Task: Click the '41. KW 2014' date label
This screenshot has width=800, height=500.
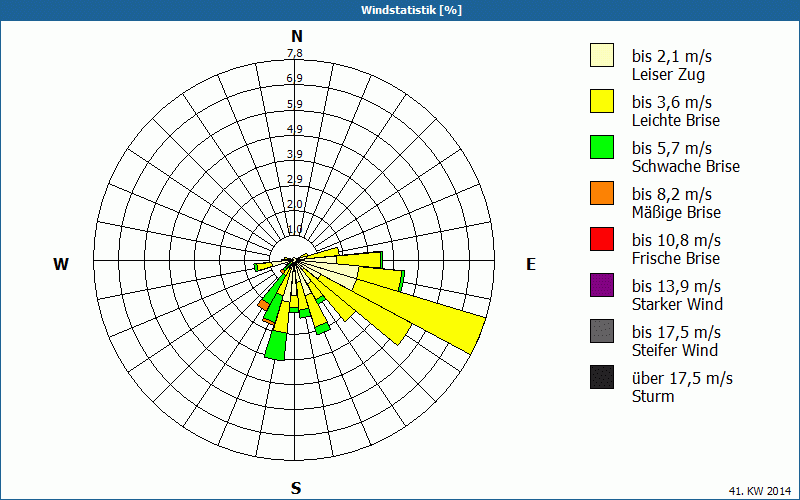Action: (x=760, y=491)
